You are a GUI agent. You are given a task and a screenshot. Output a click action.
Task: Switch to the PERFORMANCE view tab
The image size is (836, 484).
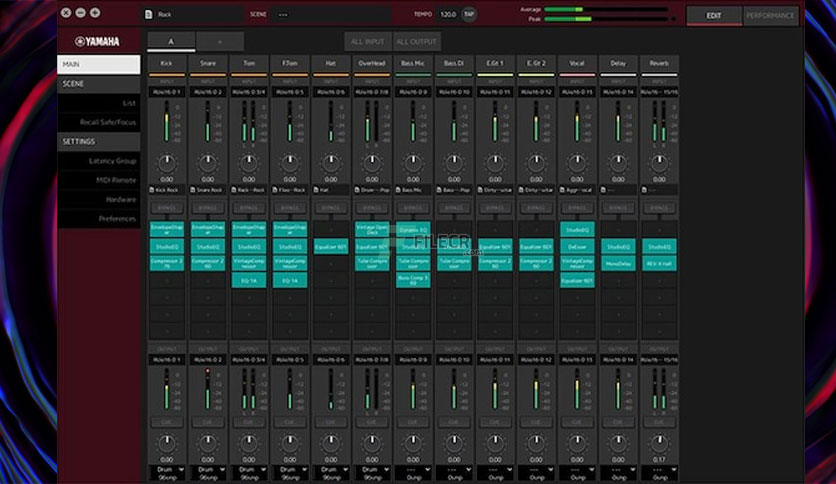click(770, 15)
